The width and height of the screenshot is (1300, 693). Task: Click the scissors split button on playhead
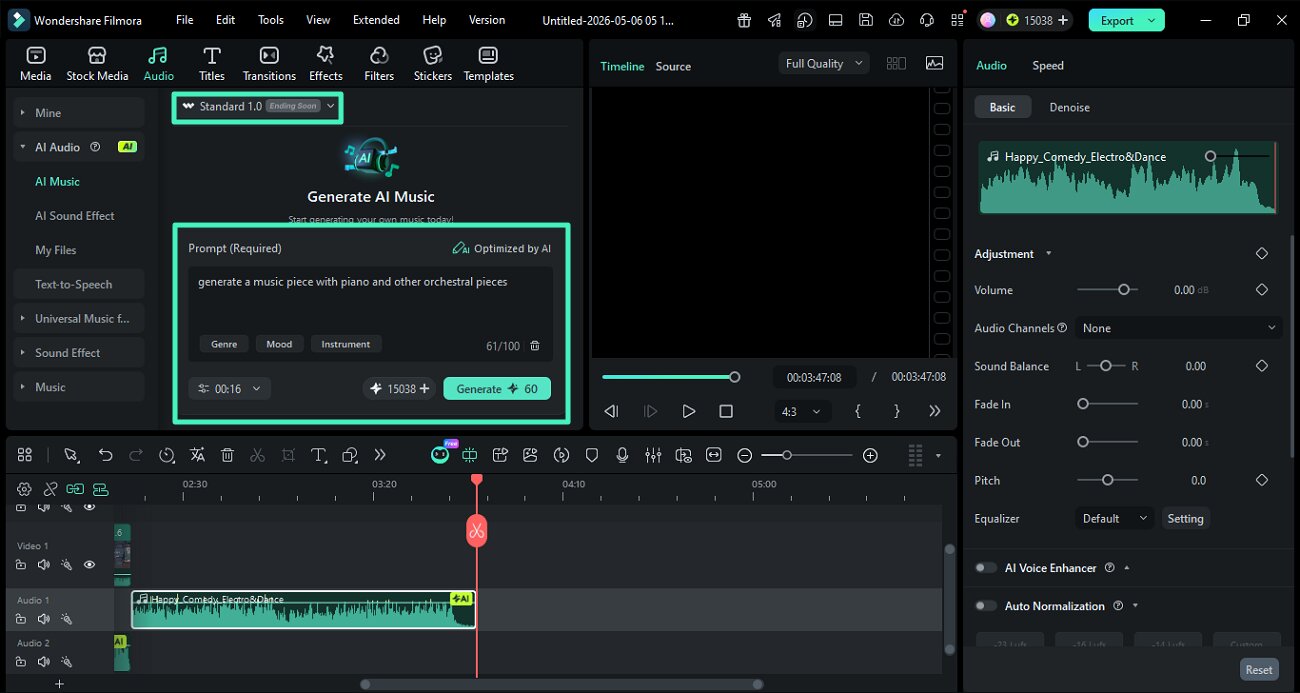tap(476, 530)
